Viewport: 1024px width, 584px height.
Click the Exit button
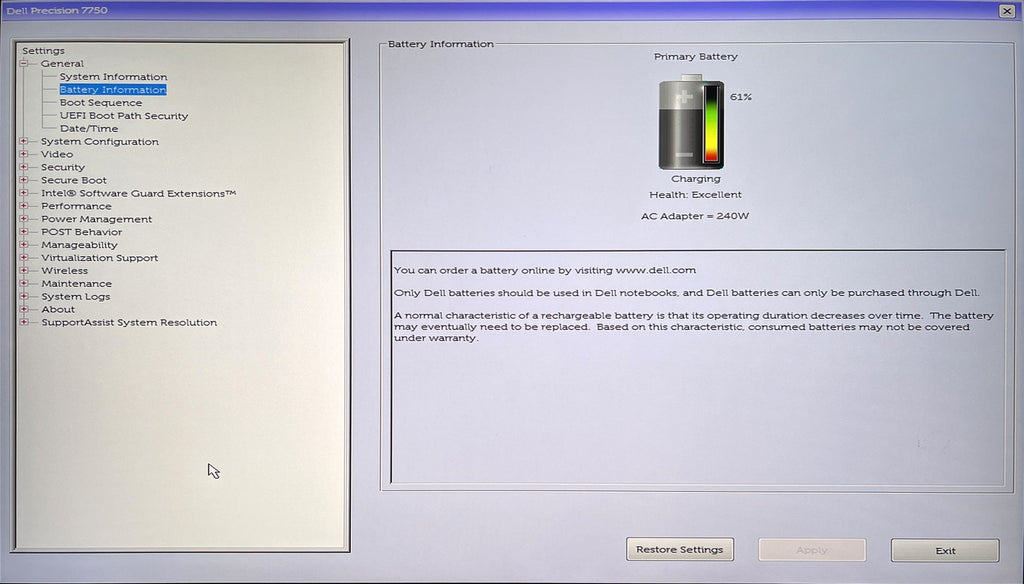[x=945, y=551]
